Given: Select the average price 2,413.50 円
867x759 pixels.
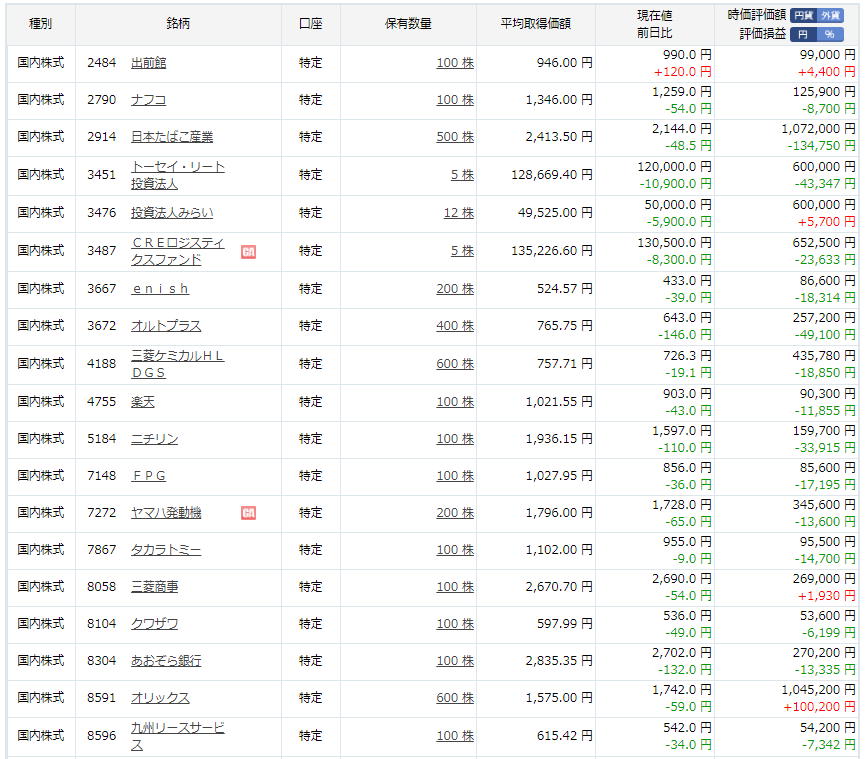Looking at the screenshot, I should pos(559,137).
